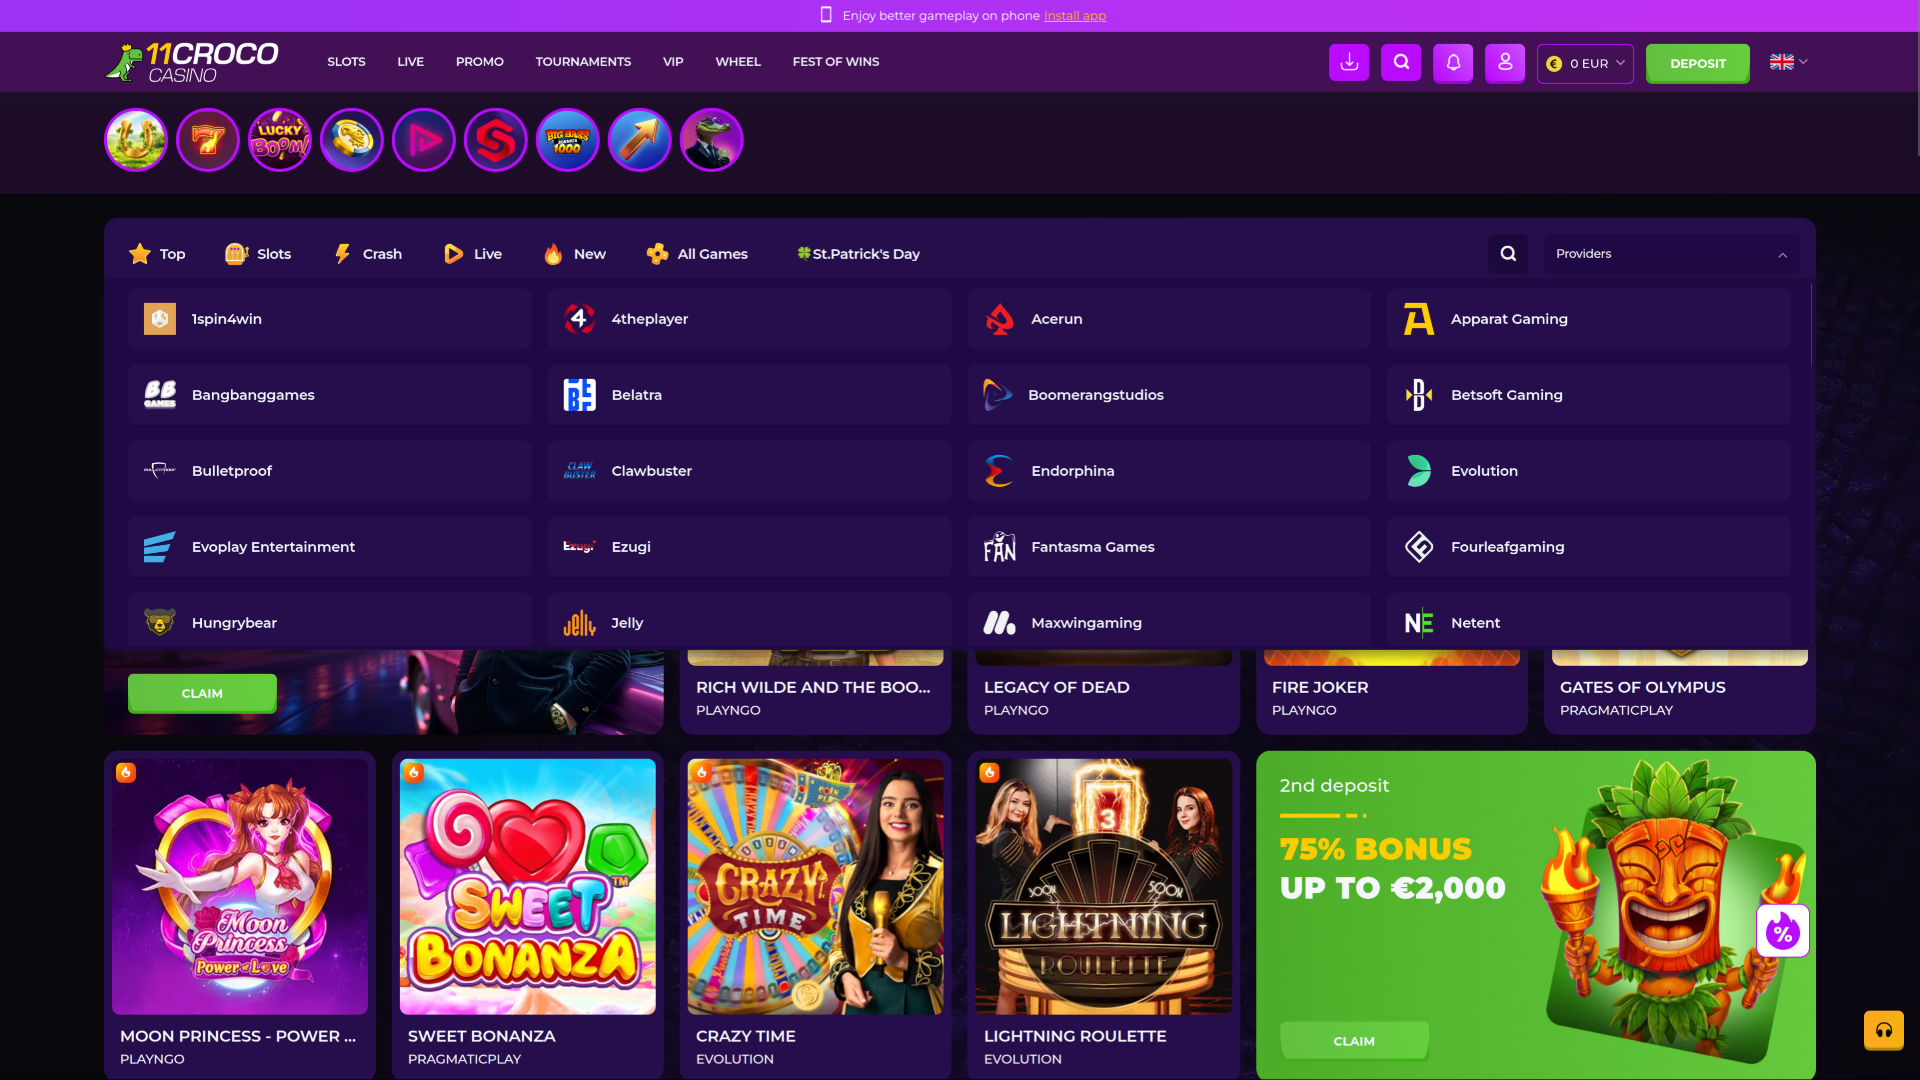Open the 0 EUR balance dropdown
The image size is (1920, 1080).
click(x=1585, y=62)
